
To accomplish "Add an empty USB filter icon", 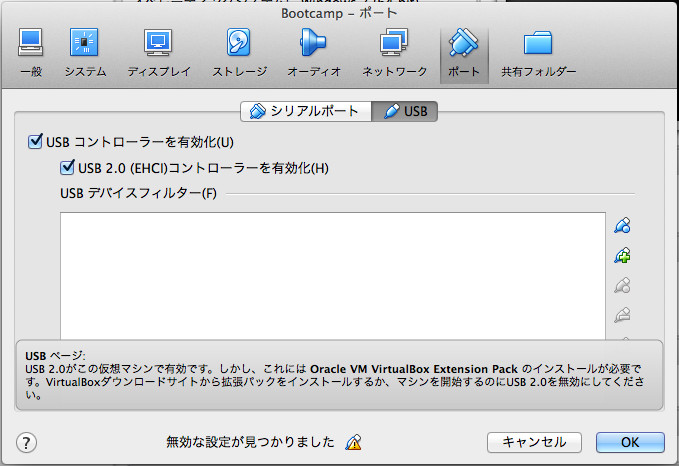I will pos(622,226).
